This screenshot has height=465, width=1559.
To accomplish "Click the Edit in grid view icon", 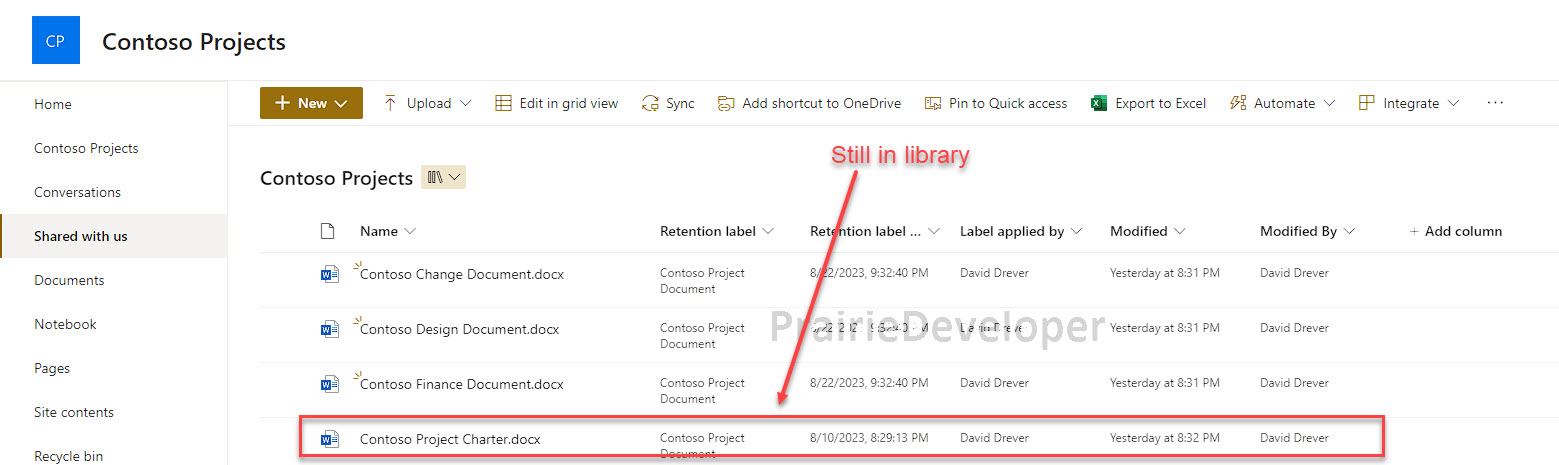I will tap(504, 103).
